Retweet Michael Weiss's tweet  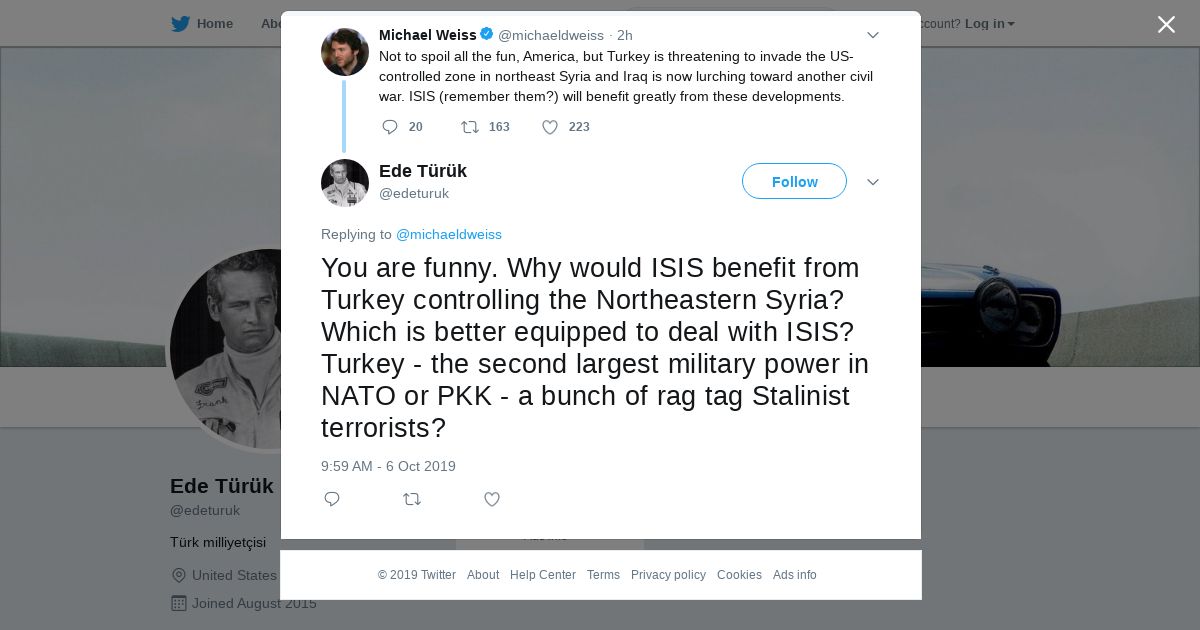[469, 127]
